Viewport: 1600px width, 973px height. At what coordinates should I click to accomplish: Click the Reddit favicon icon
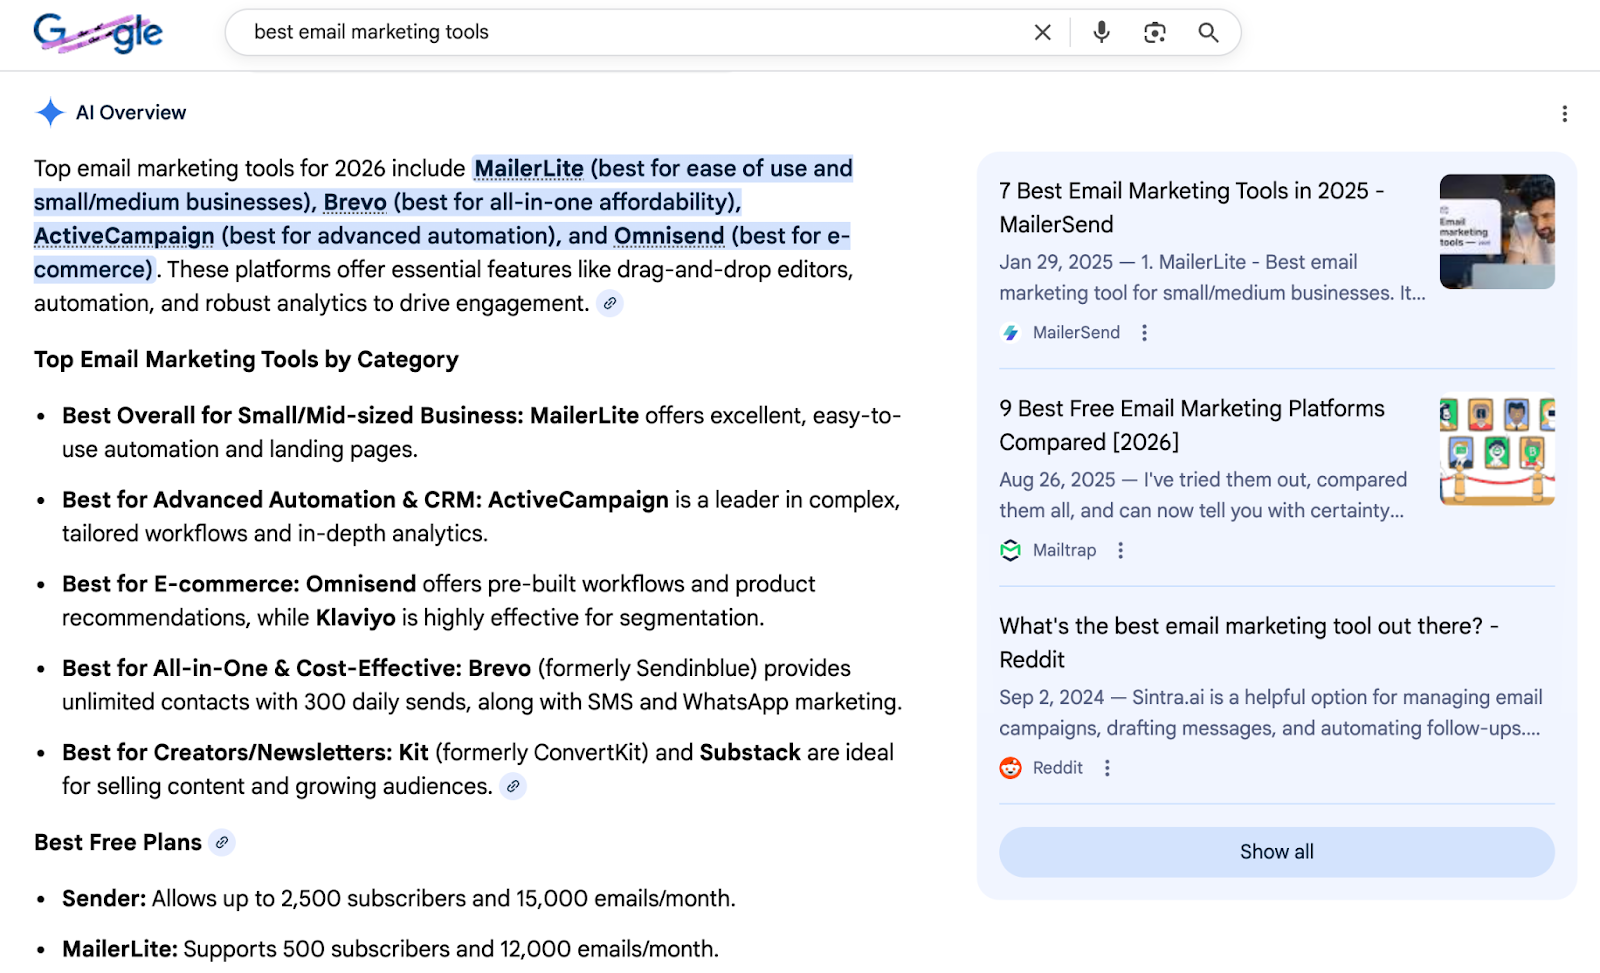[1011, 767]
